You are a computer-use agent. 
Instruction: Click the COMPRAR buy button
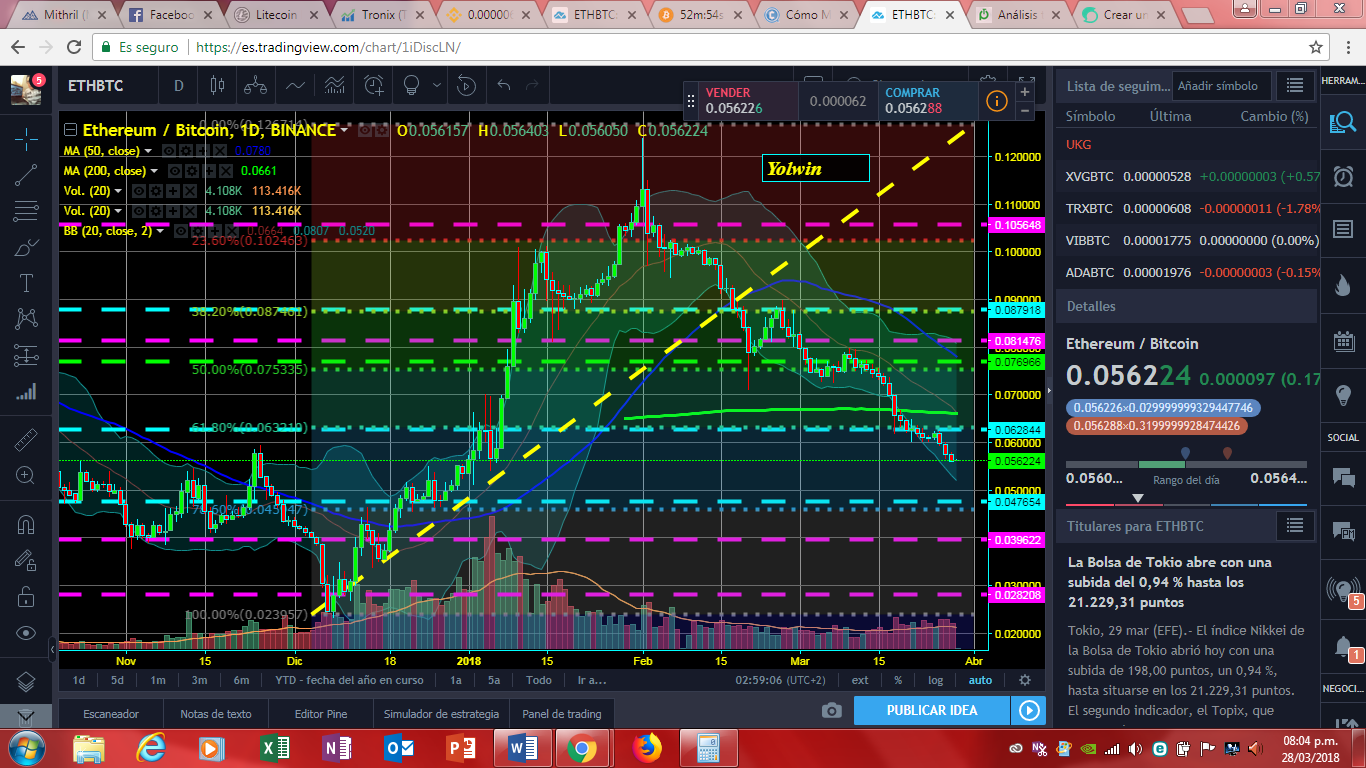point(927,100)
